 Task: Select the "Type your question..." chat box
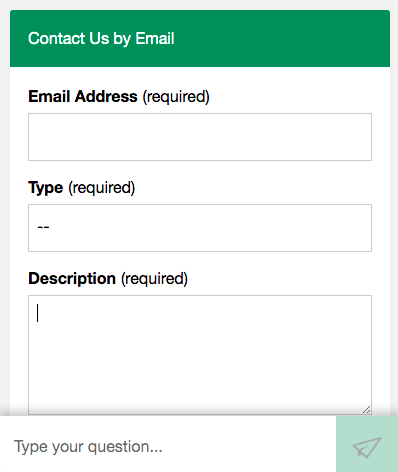click(168, 447)
